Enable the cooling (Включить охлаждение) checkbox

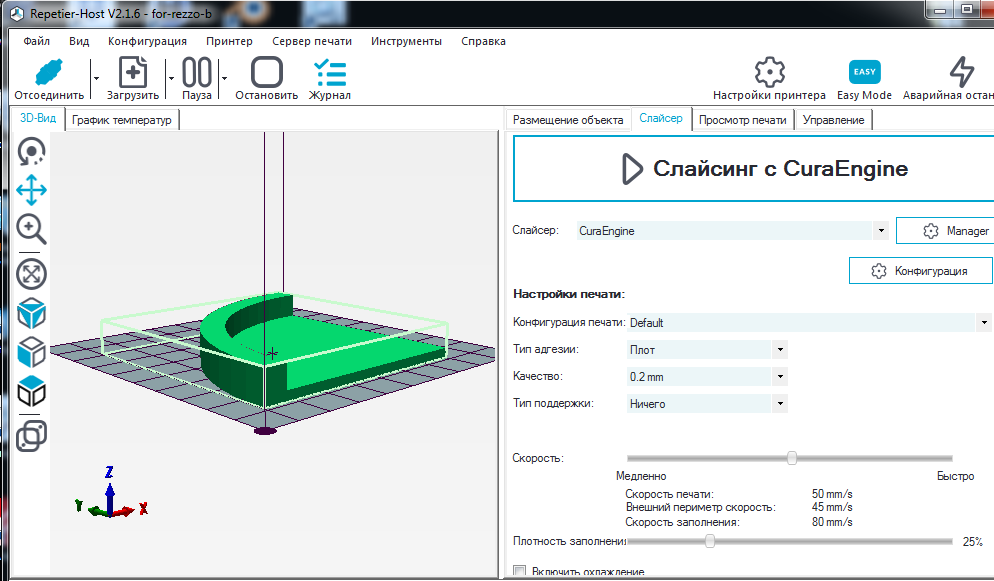(x=520, y=571)
